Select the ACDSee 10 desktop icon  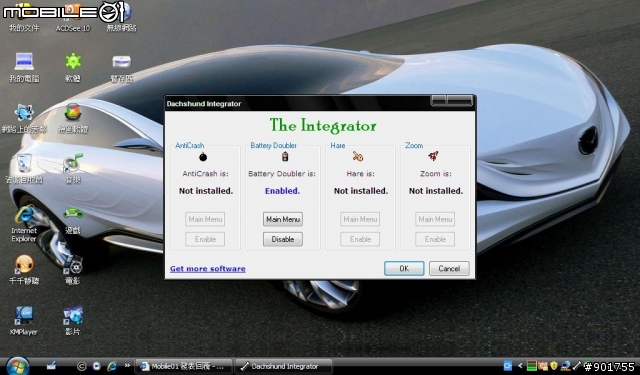(x=73, y=17)
